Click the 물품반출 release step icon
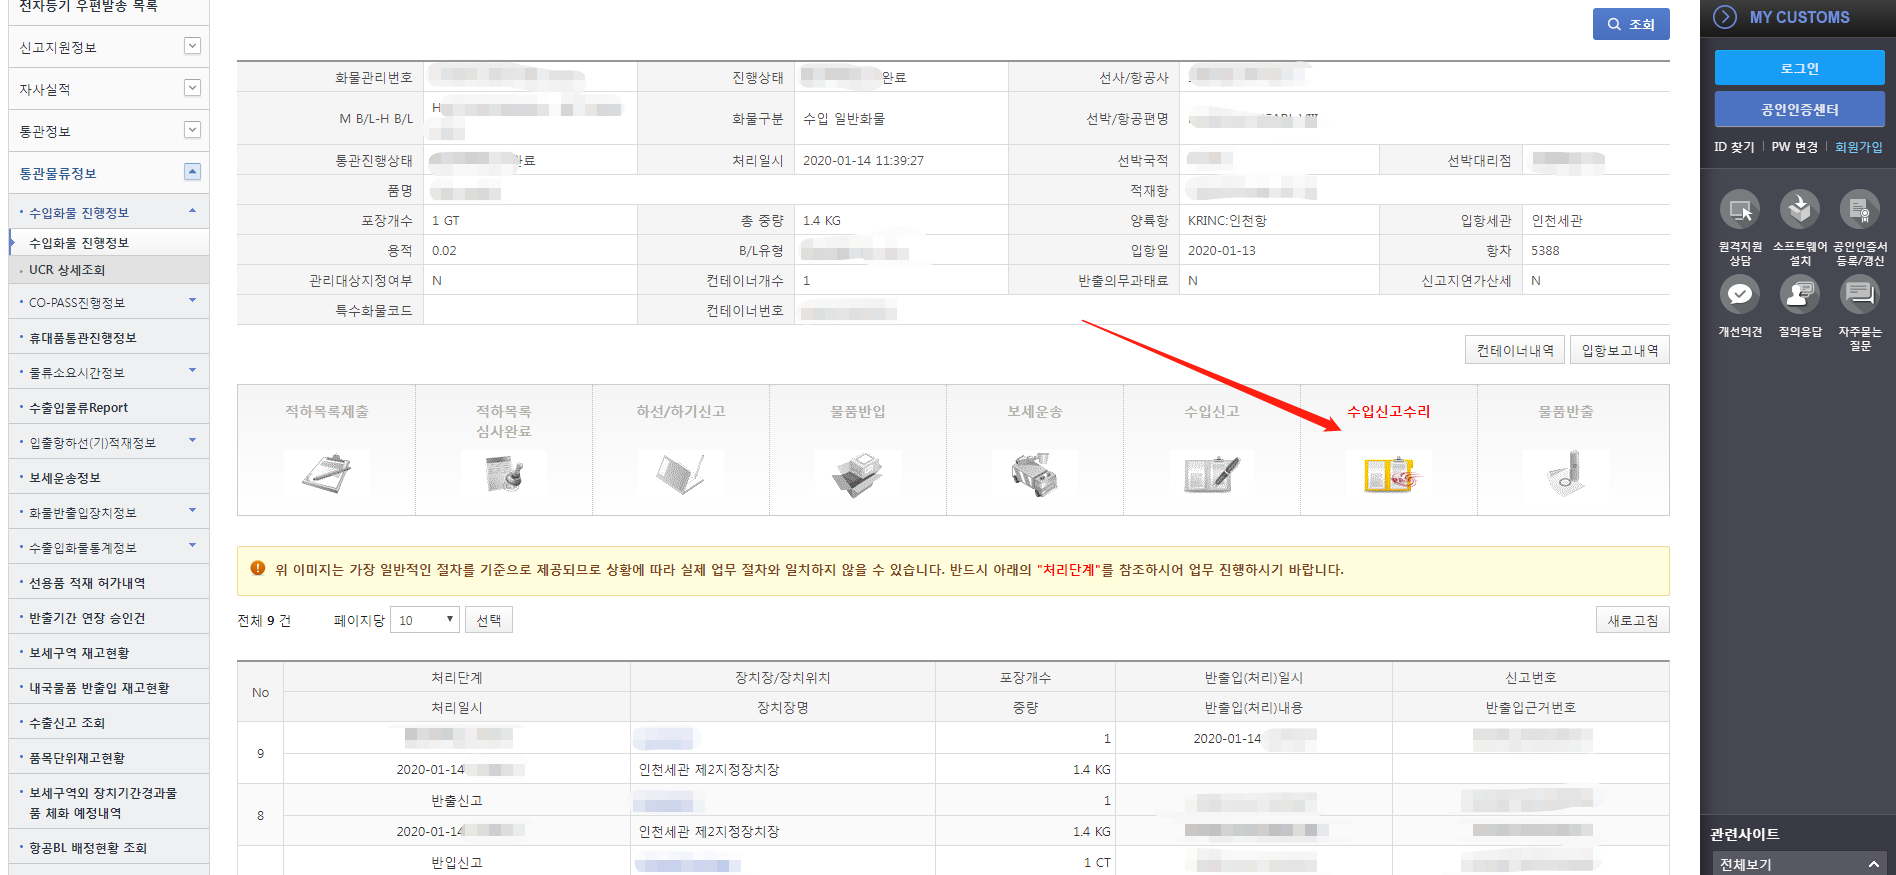1896x875 pixels. coord(1566,474)
